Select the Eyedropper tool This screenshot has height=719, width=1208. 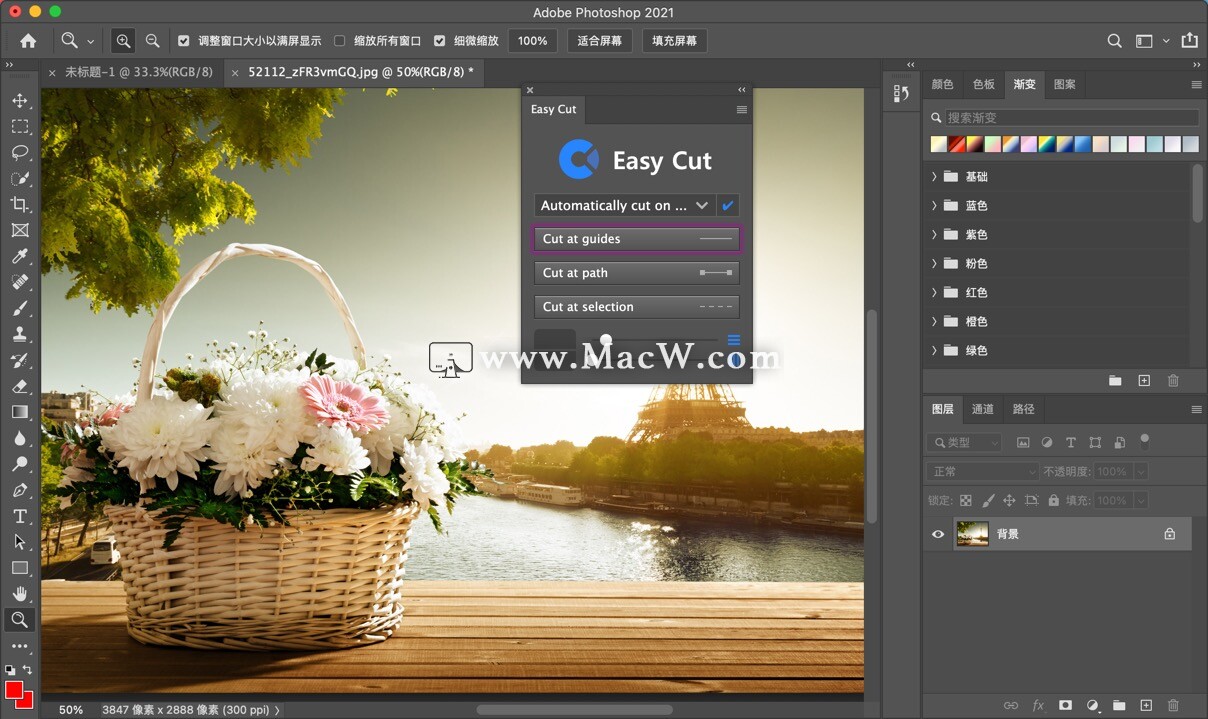[x=20, y=257]
